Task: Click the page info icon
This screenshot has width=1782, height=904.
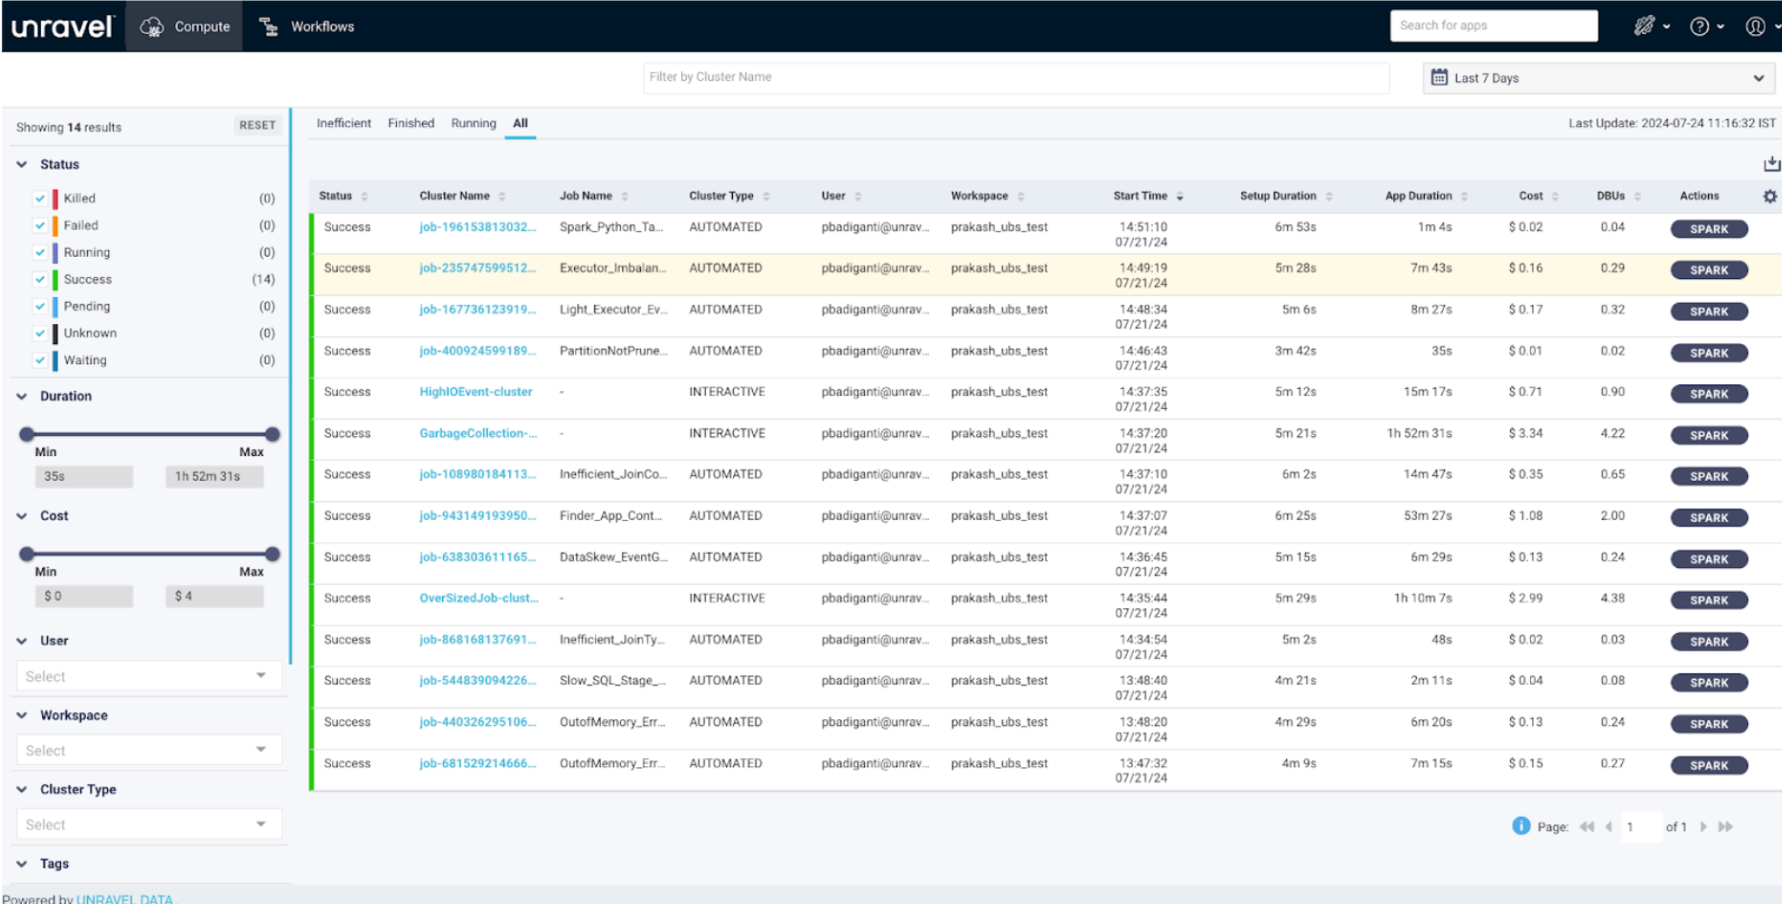Action: [x=1520, y=826]
